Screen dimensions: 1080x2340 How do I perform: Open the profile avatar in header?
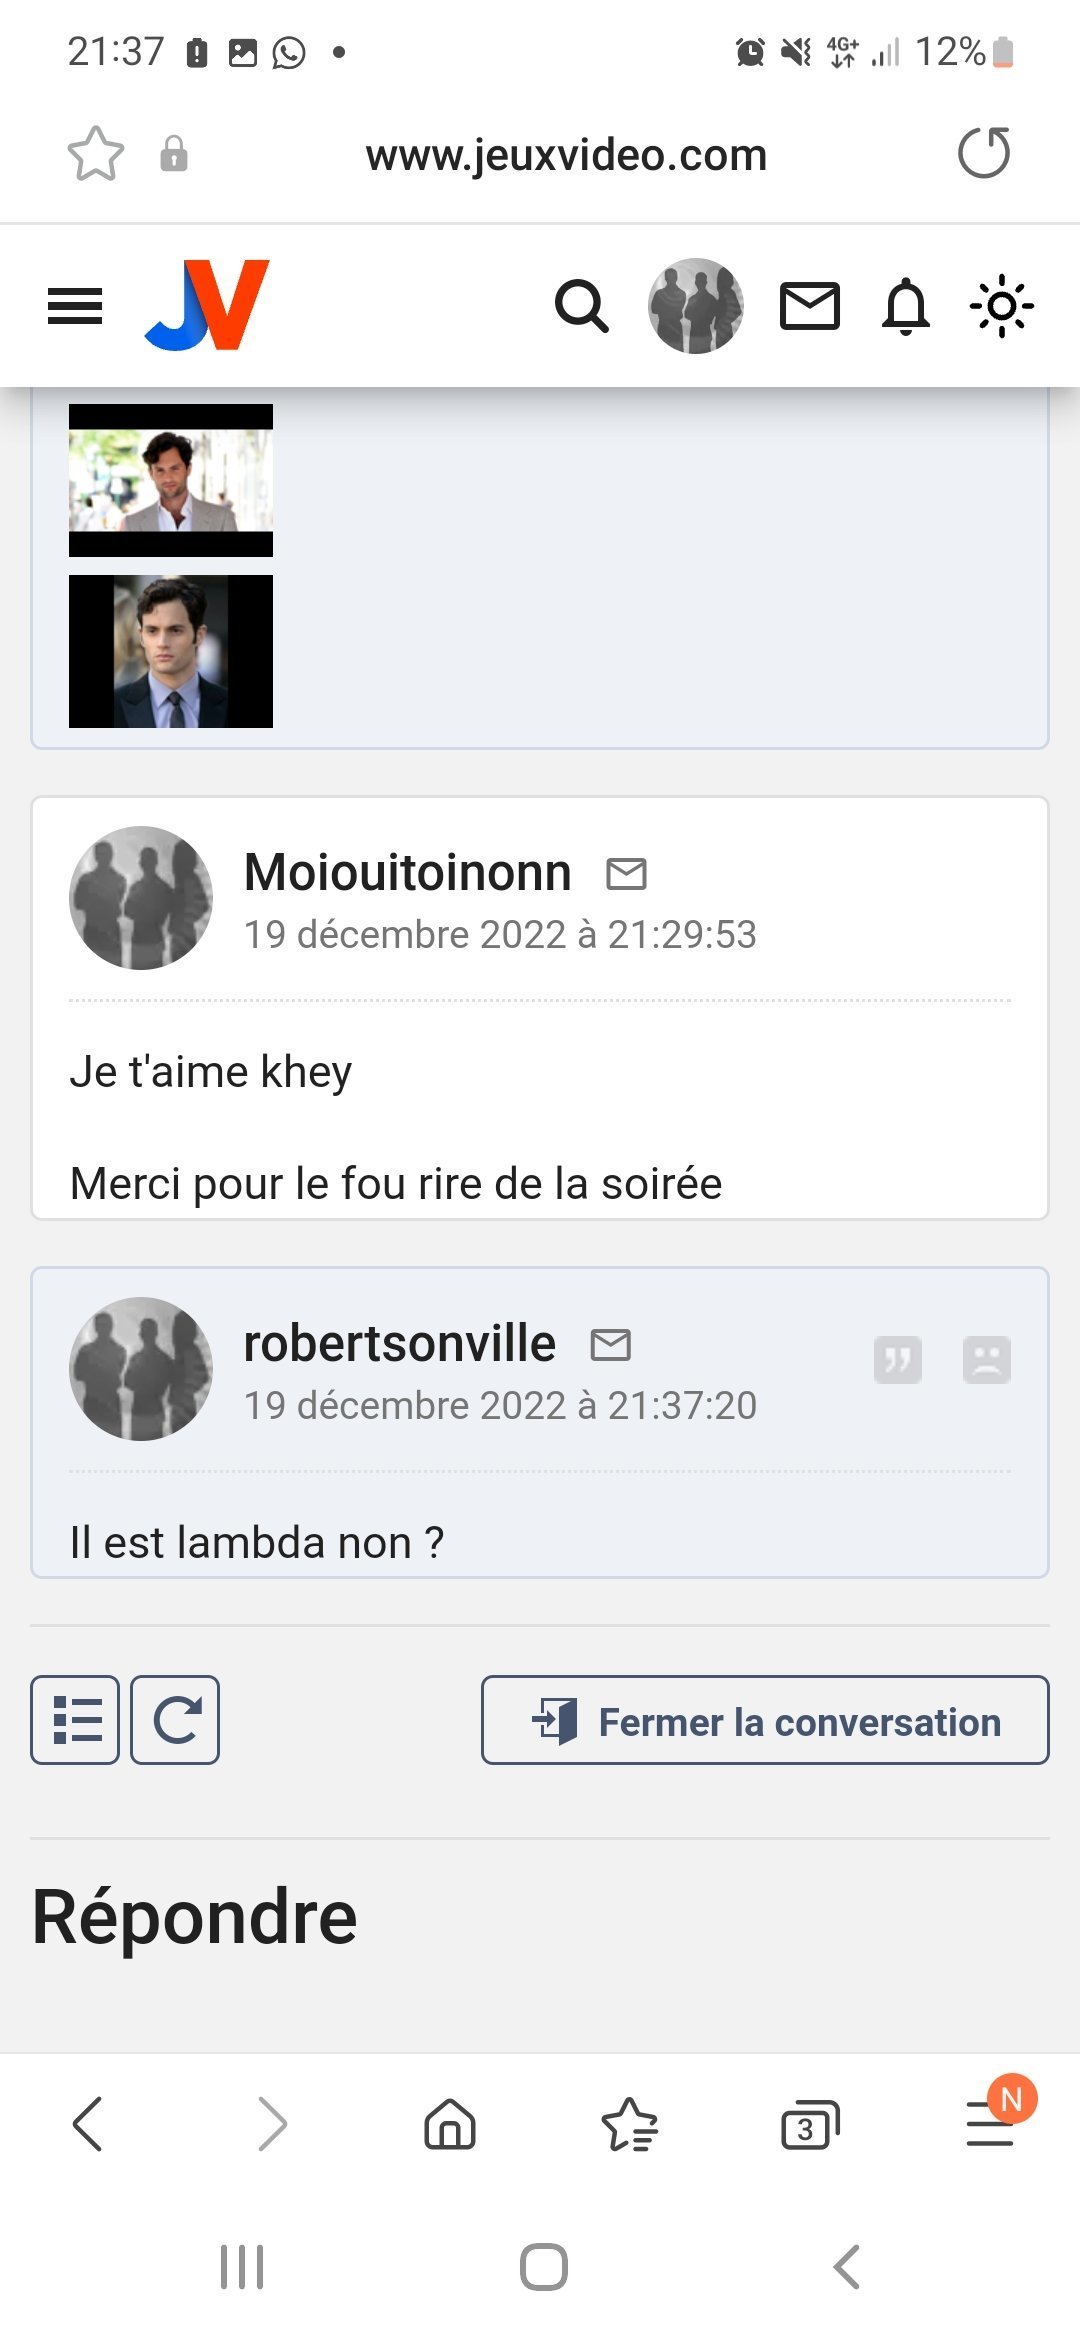tap(696, 306)
